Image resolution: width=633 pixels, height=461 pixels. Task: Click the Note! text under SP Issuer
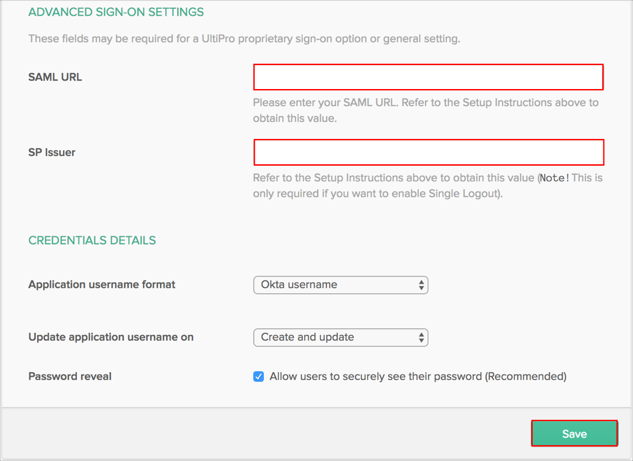click(554, 178)
